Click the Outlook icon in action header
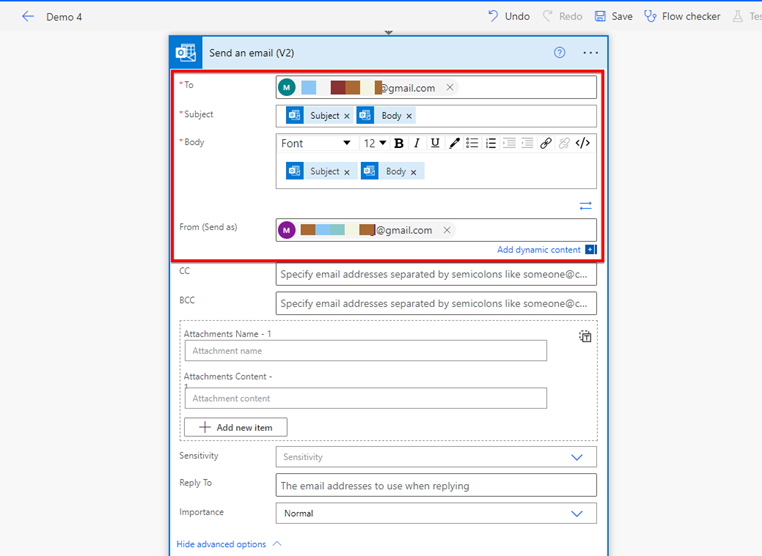 [186, 52]
